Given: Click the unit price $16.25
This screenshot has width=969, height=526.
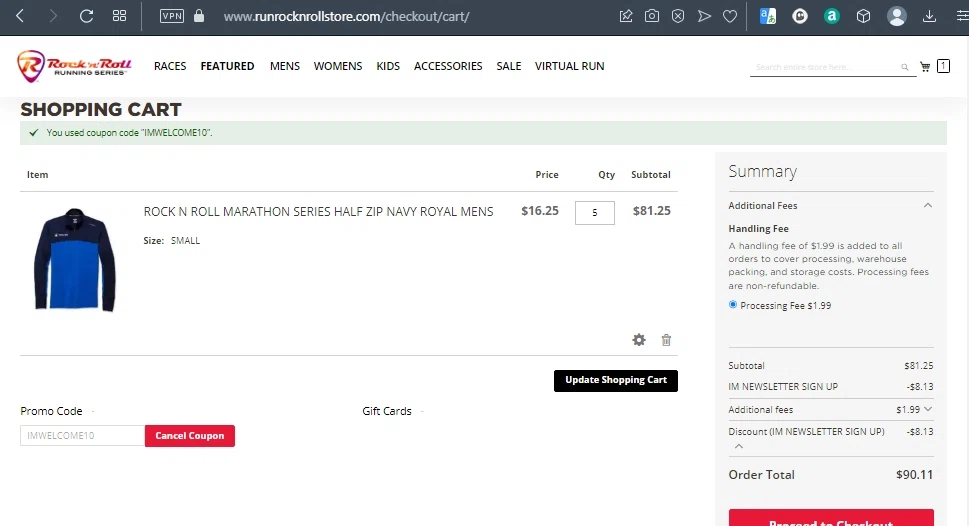Looking at the screenshot, I should click(540, 211).
